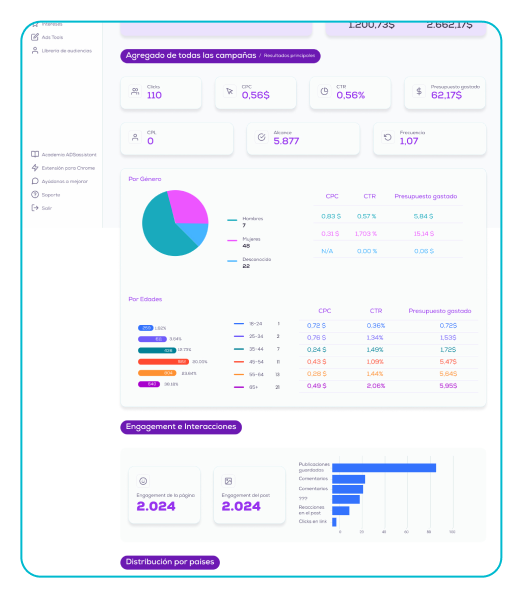
Task: Open the Librería de audiencias icon
Action: [35, 51]
